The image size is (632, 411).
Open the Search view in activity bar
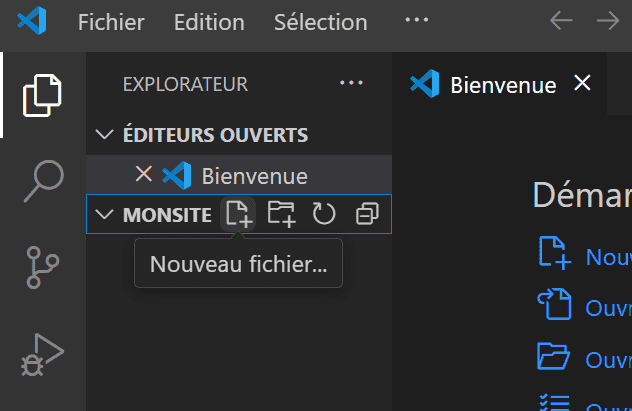pos(44,181)
